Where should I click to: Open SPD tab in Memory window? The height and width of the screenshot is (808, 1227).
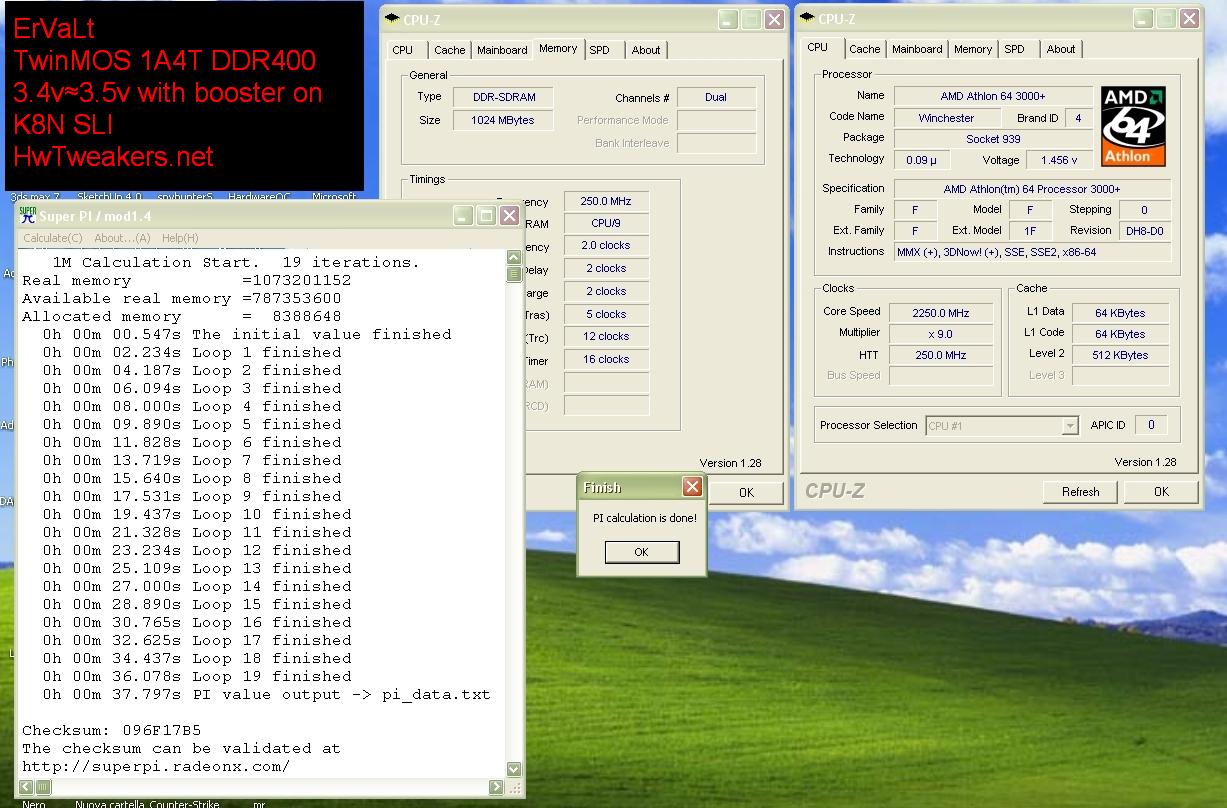(x=599, y=50)
